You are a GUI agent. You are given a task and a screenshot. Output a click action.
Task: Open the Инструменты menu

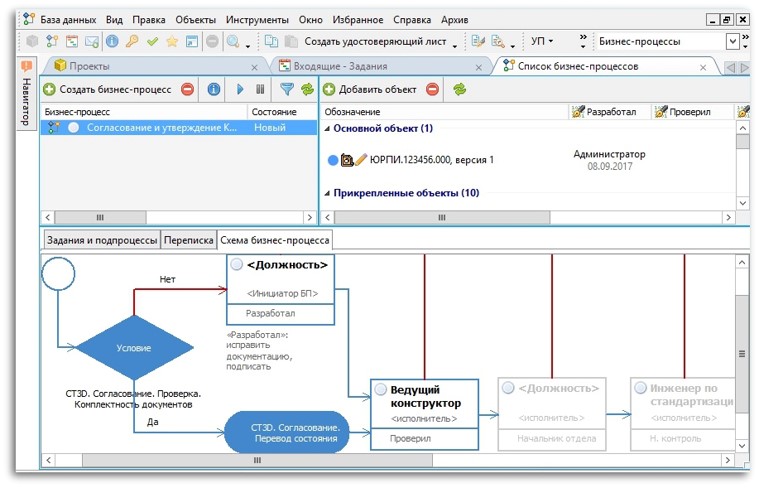(x=257, y=19)
